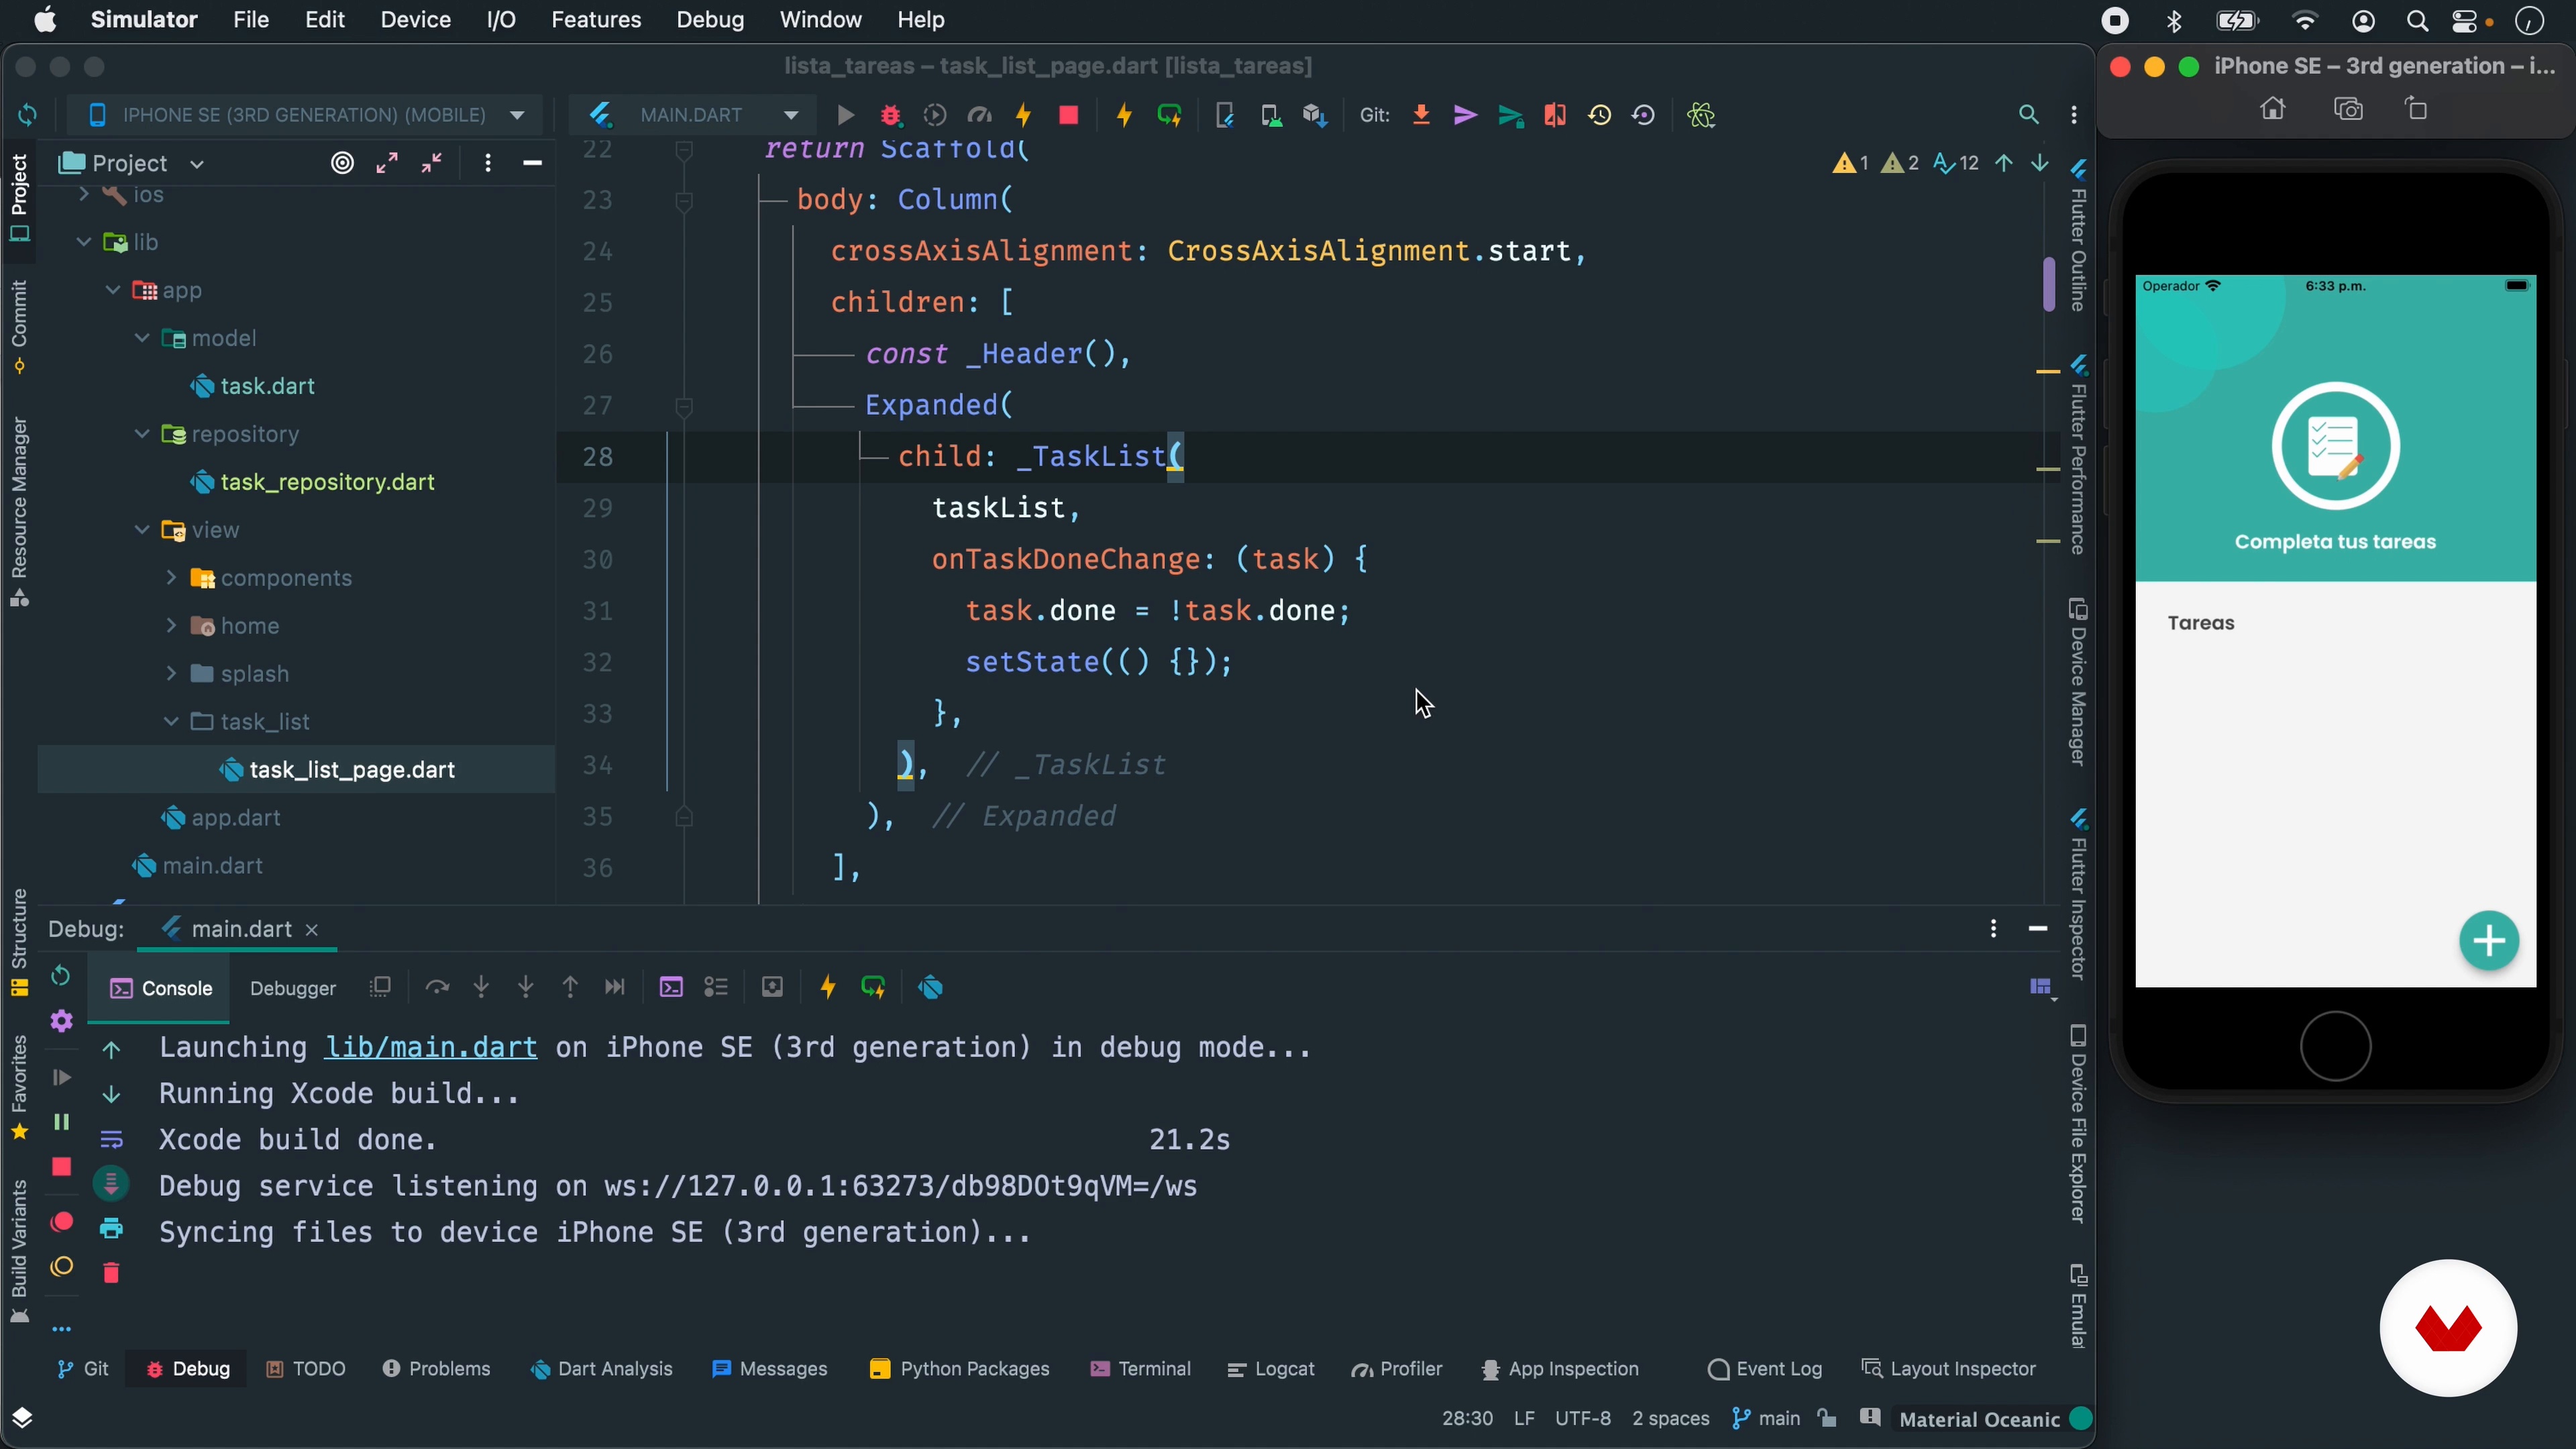The height and width of the screenshot is (1449, 2576).
Task: Open Dart Analysis tool tab
Action: [x=602, y=1369]
